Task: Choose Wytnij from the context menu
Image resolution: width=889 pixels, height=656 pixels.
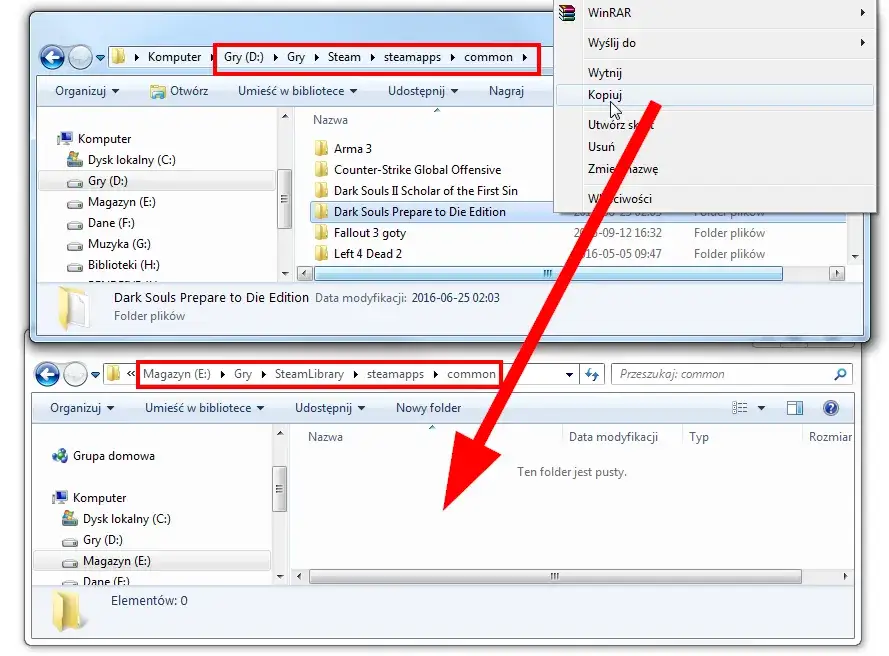Action: [x=605, y=73]
